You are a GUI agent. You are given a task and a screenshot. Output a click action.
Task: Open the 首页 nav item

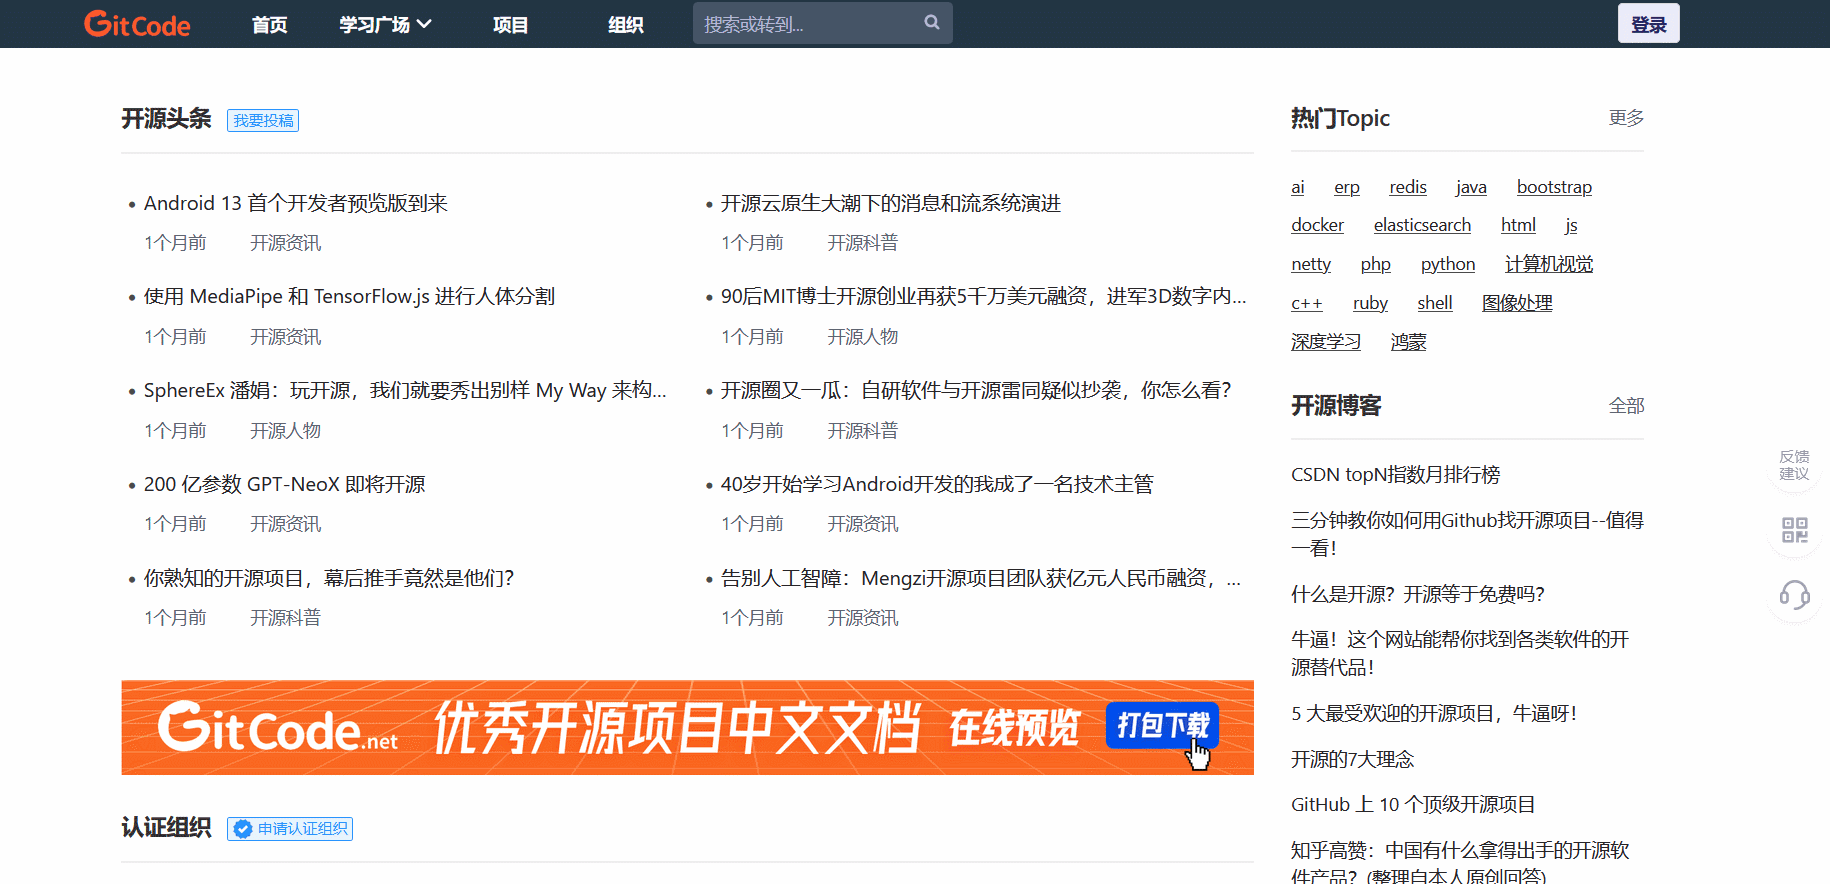click(269, 24)
